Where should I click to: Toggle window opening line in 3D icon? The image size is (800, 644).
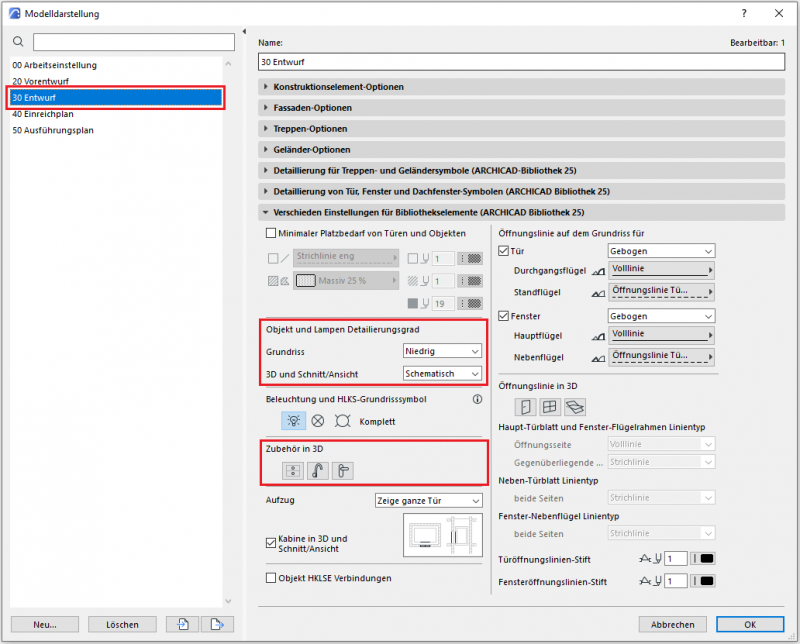(x=550, y=406)
